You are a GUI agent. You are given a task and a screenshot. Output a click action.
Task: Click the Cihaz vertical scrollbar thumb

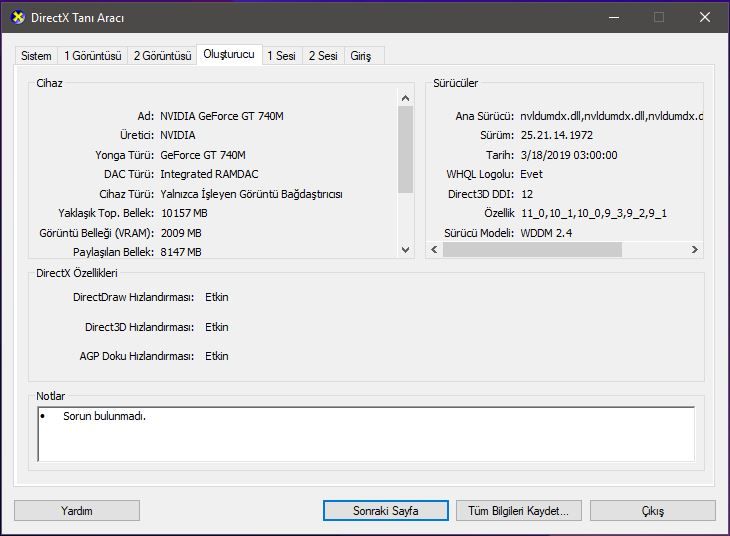pyautogui.click(x=406, y=149)
